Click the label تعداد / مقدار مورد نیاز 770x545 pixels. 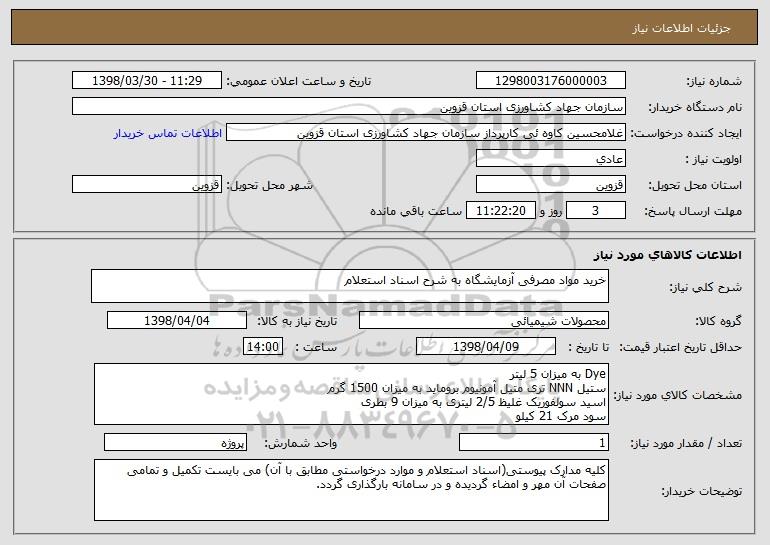686,444
